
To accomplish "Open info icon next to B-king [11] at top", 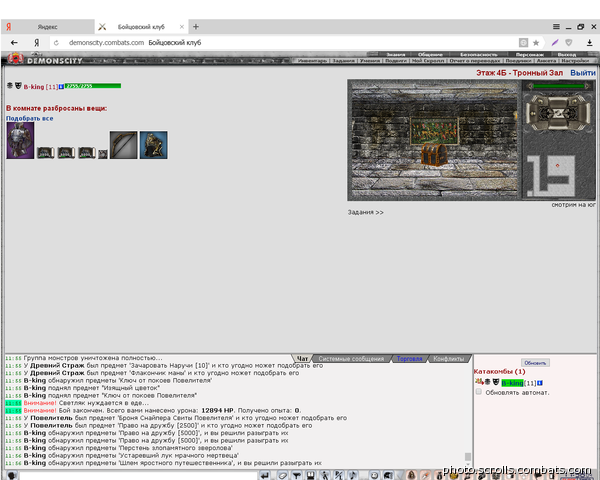I will [x=61, y=87].
